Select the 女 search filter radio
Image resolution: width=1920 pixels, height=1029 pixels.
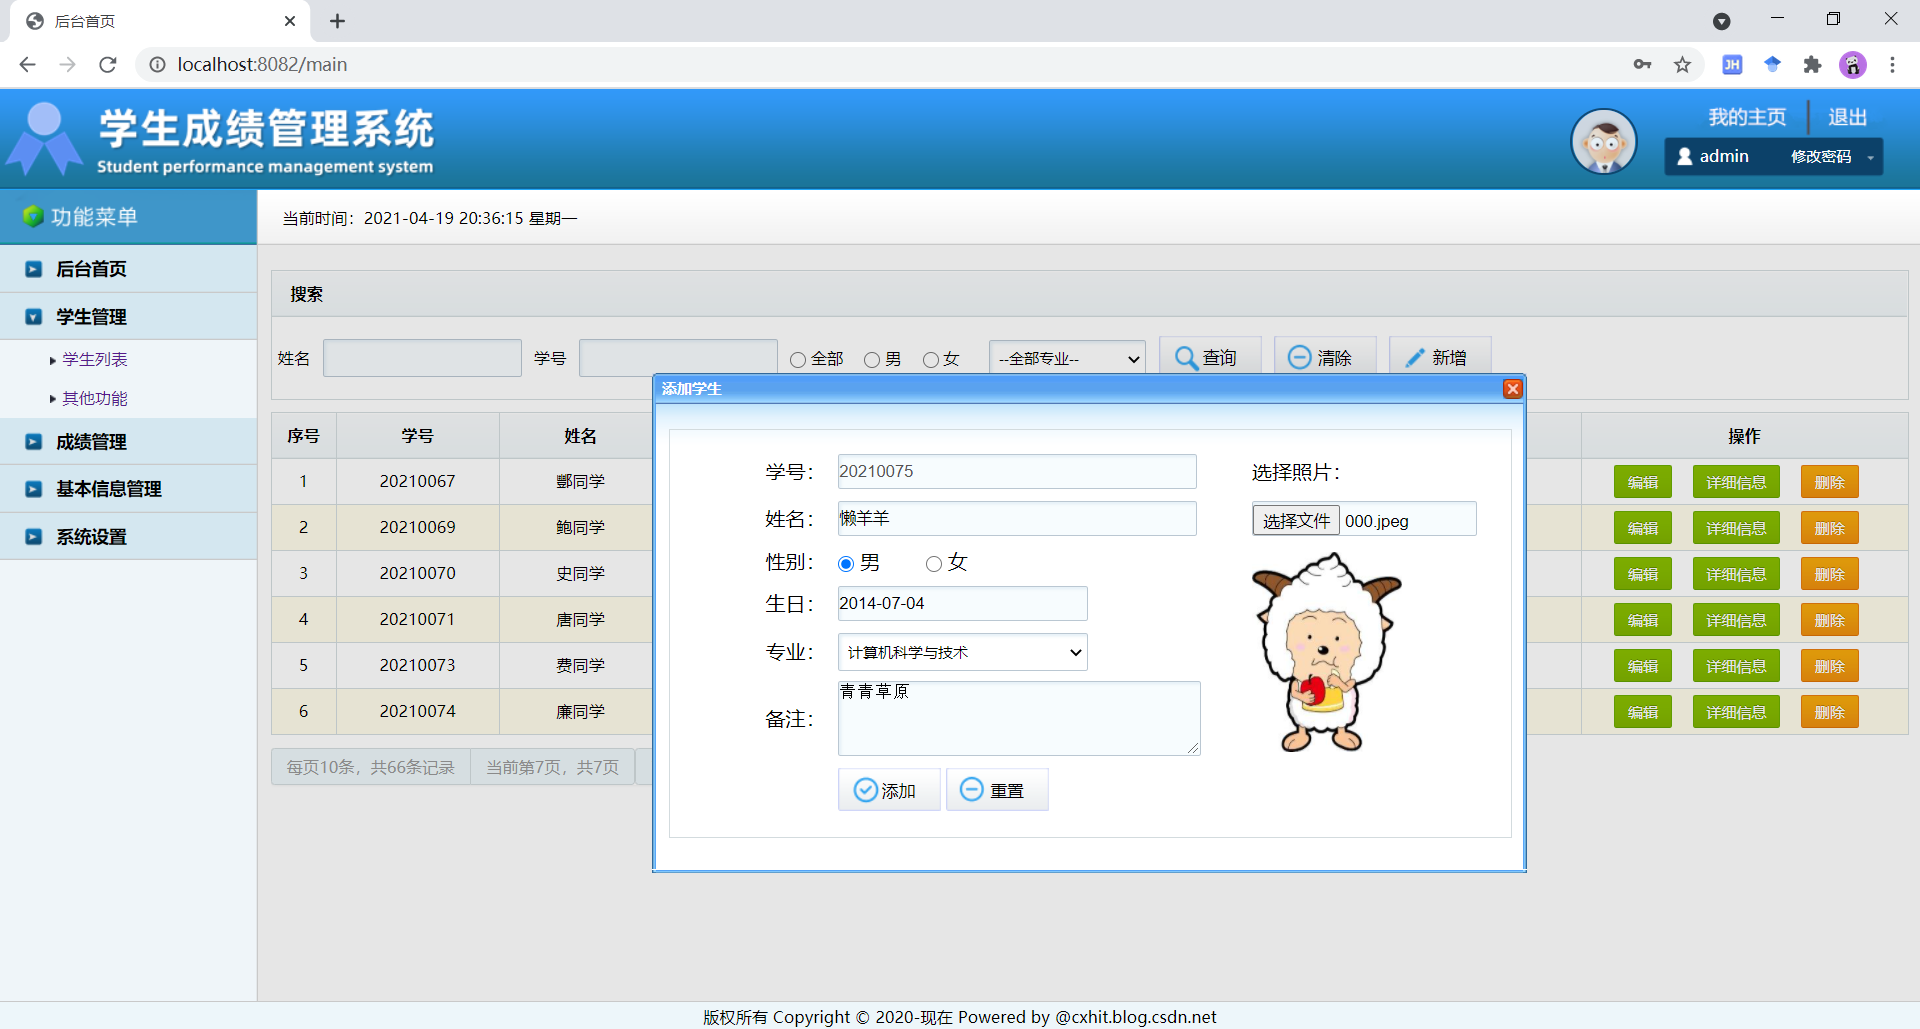click(931, 360)
